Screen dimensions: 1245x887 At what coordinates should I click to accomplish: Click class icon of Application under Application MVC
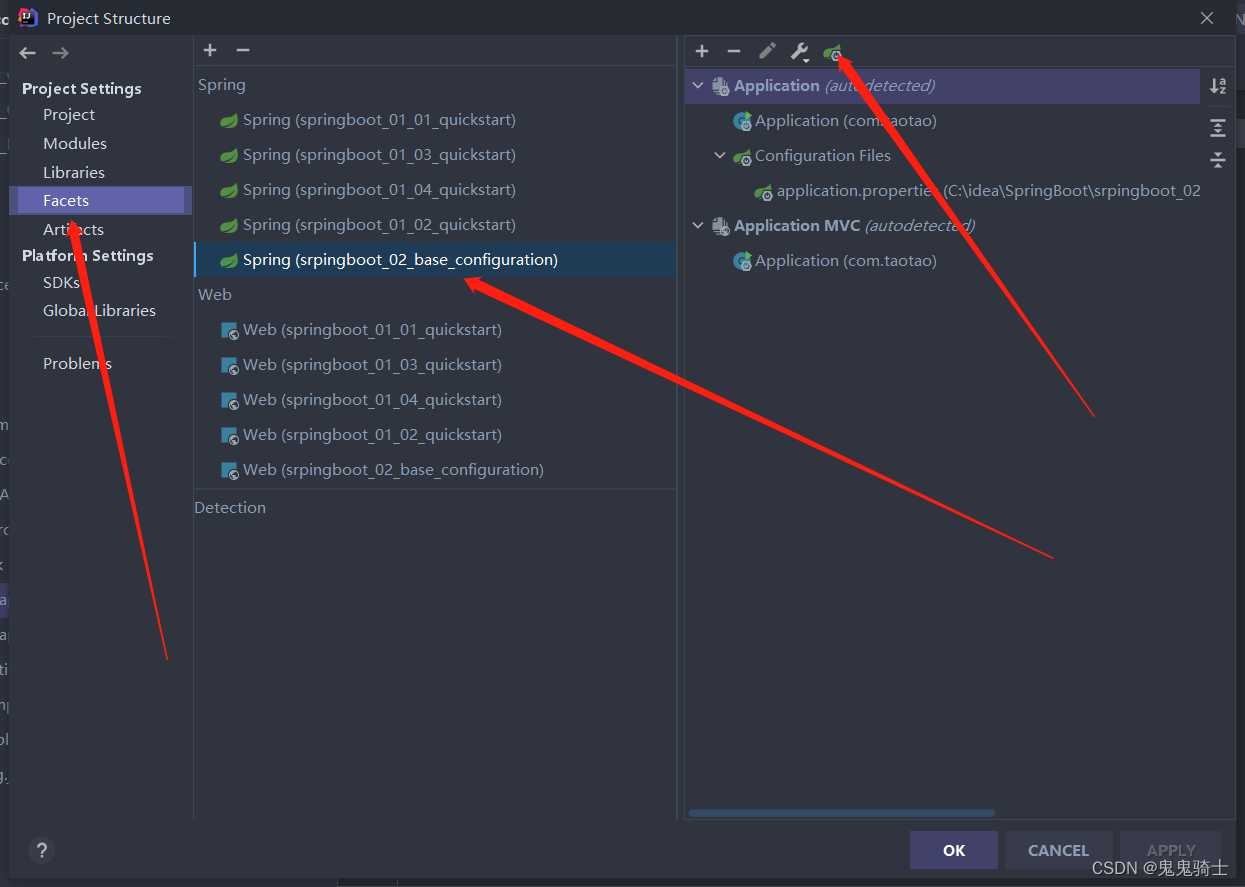742,262
